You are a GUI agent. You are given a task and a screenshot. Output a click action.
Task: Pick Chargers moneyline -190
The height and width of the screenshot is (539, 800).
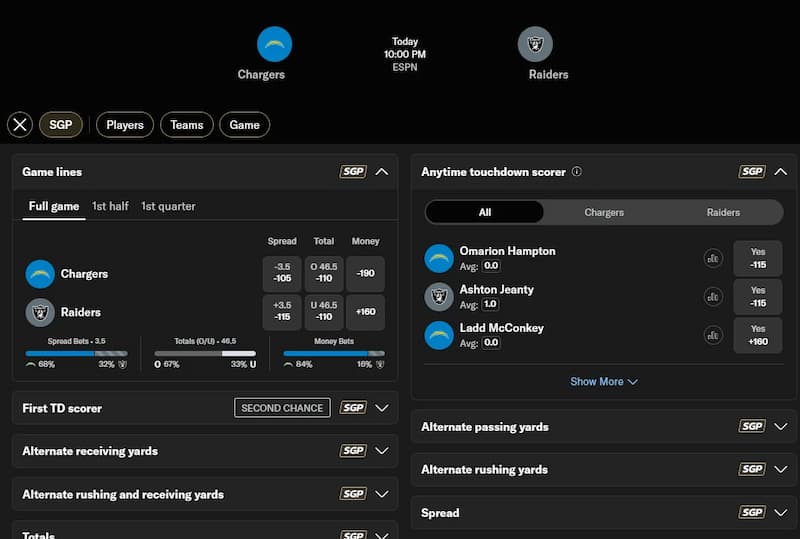(365, 273)
